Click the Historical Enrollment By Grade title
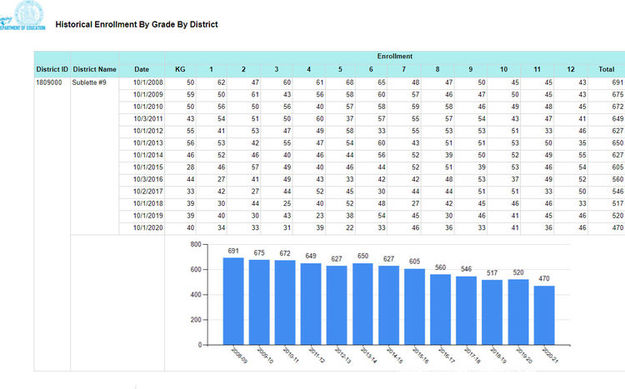 (137, 24)
